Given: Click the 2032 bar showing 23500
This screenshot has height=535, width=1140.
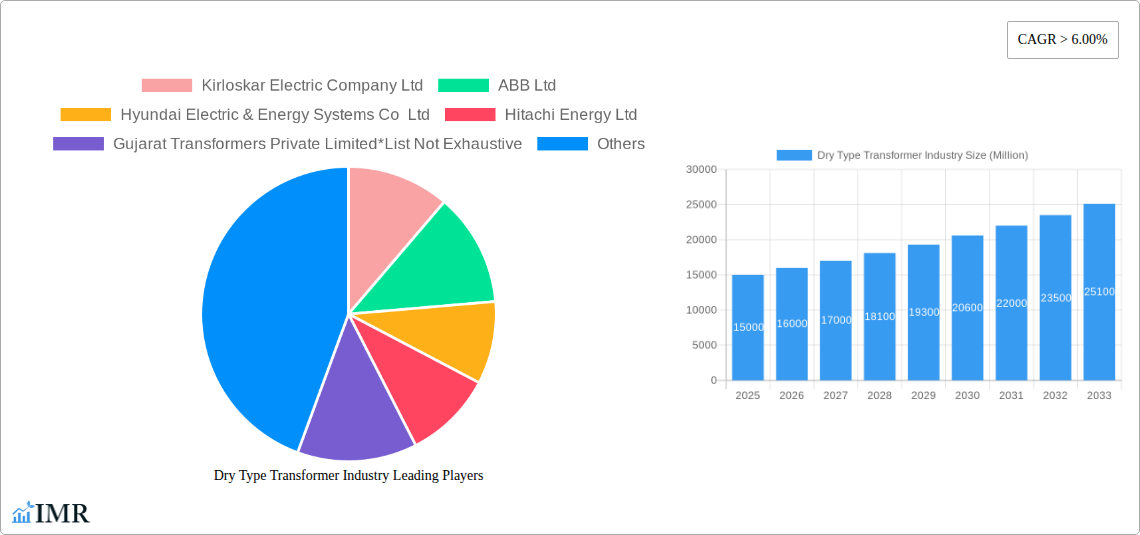Looking at the screenshot, I should coord(1055,298).
